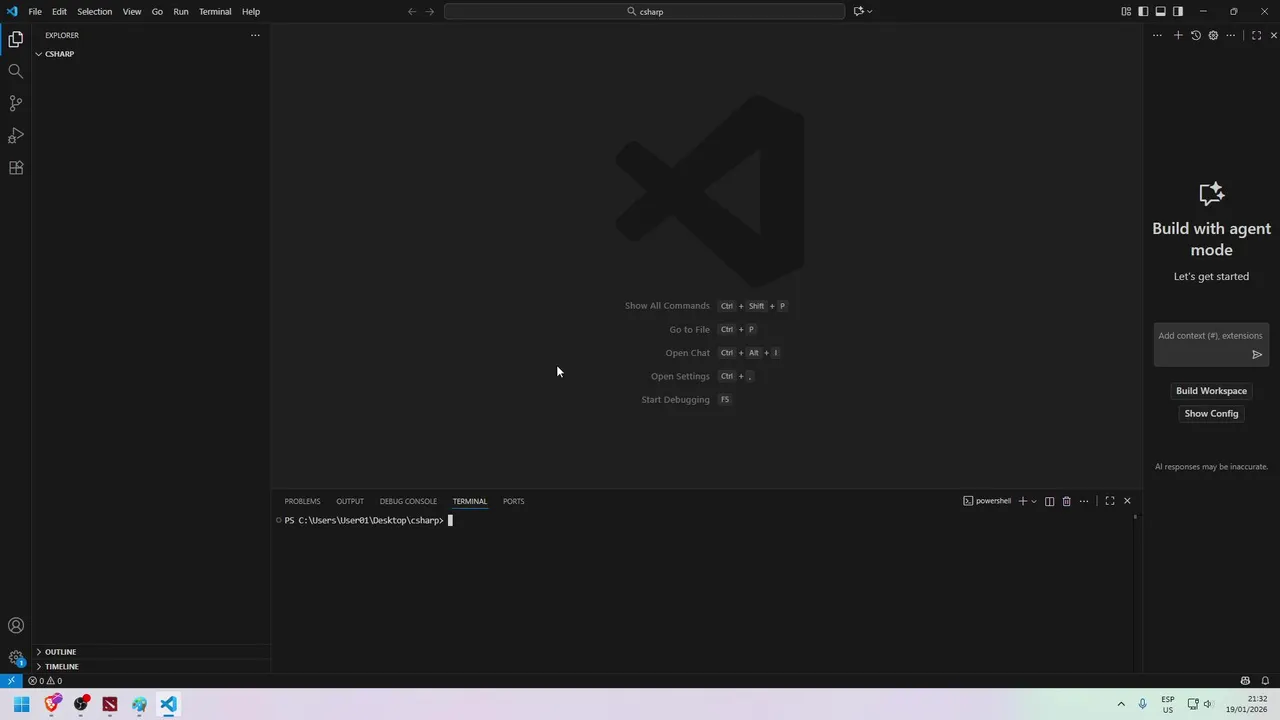Open the Terminal menu
The width and height of the screenshot is (1280, 720).
coord(215,11)
